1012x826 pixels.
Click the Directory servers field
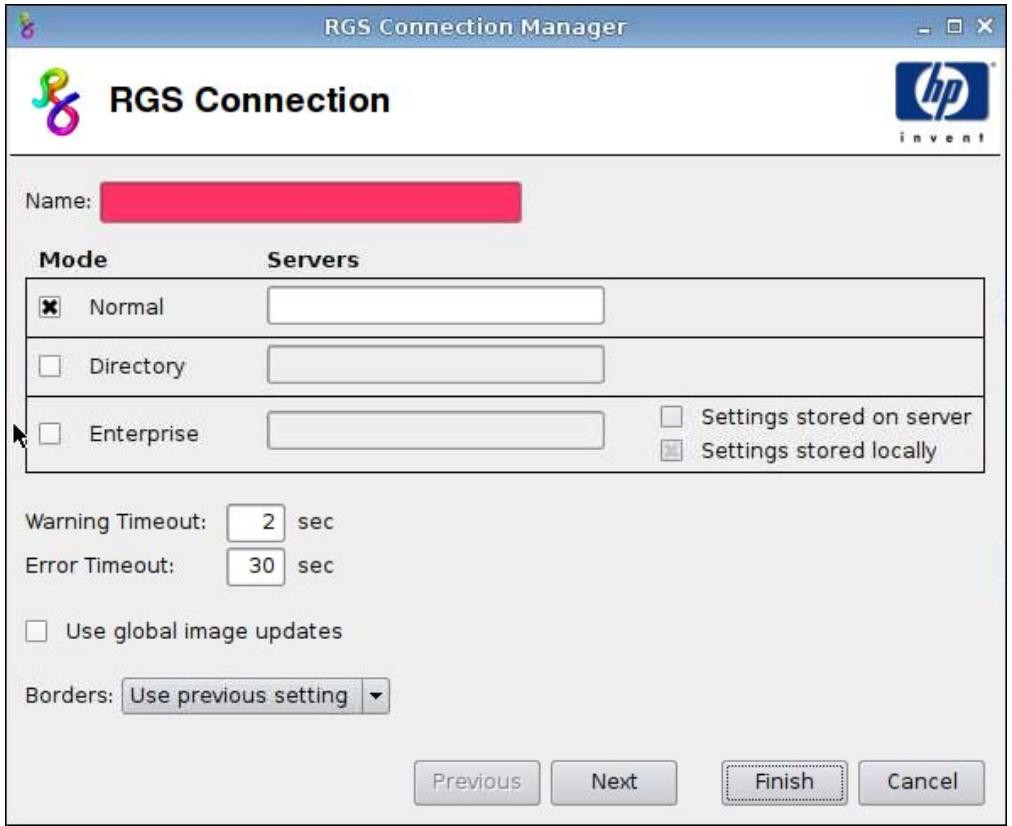(x=436, y=365)
